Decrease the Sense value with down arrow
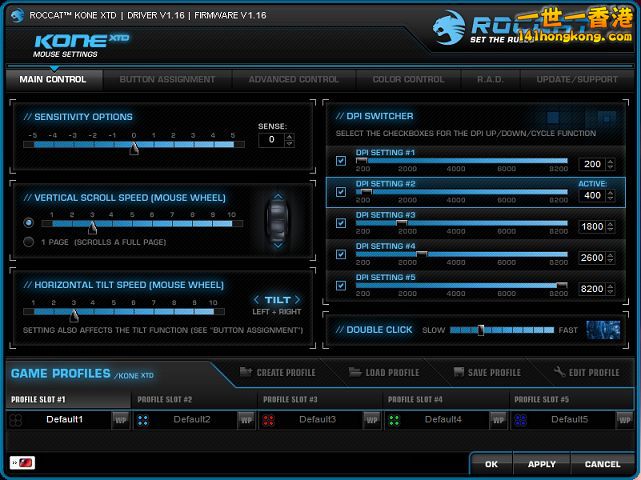Screen dimensions: 641x480 [290, 144]
